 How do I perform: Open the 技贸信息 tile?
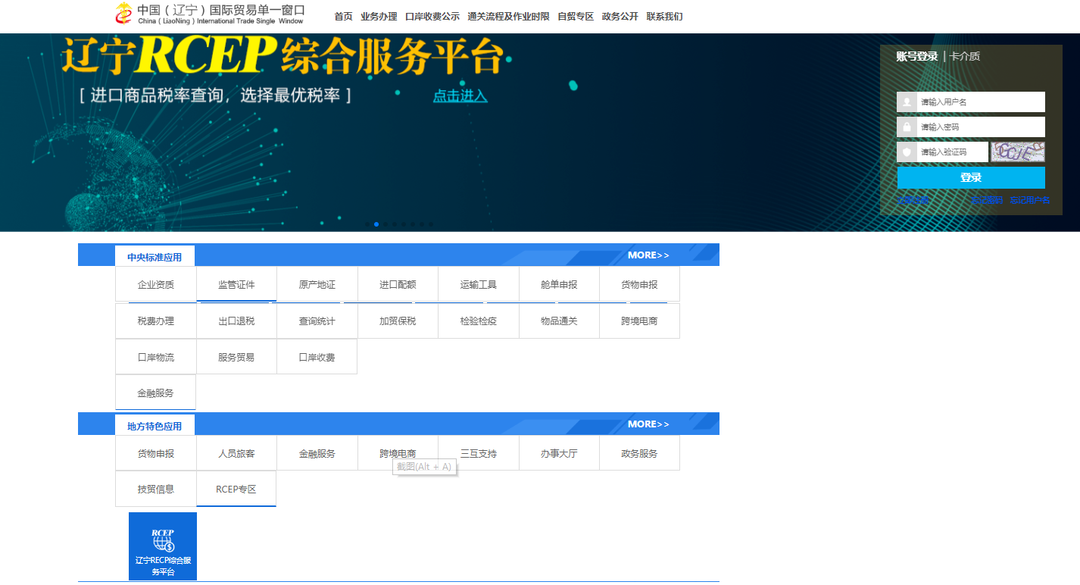coord(156,489)
